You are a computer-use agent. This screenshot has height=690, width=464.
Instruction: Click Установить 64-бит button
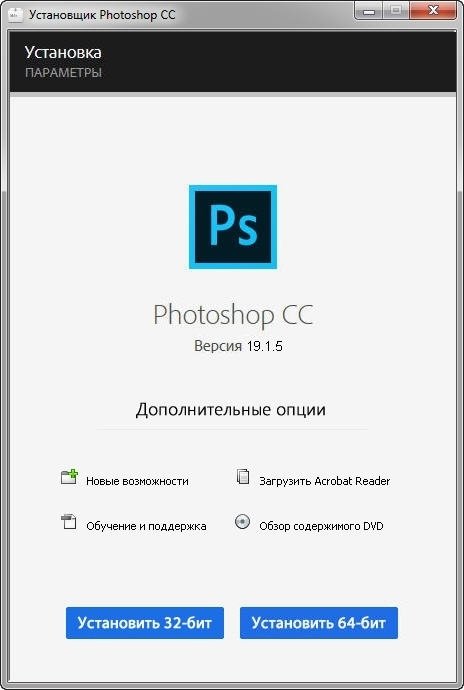tap(319, 623)
